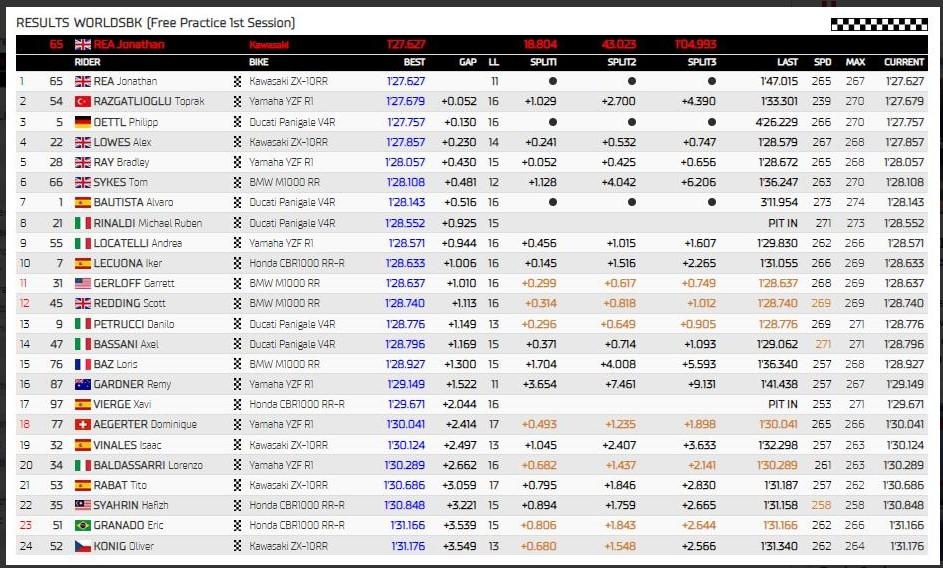This screenshot has height=568, width=943.
Task: Select rider name BALDASSARRI Lorenzo
Action: click(149, 466)
